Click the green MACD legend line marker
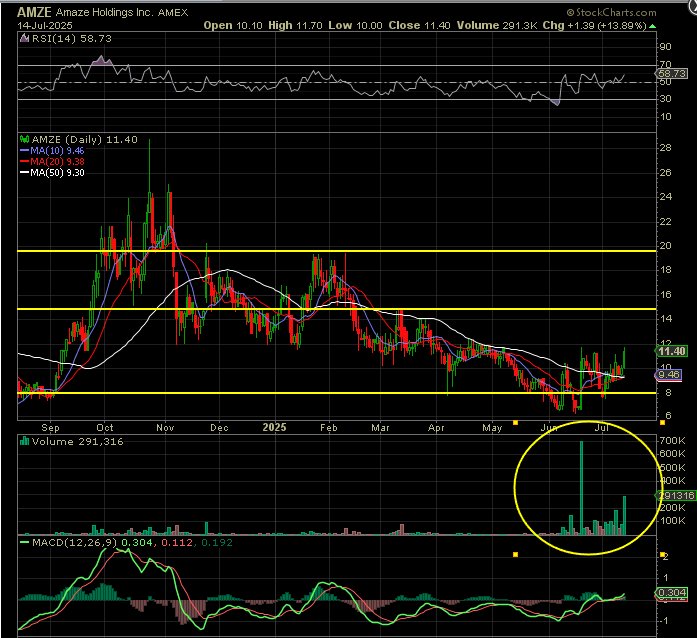This screenshot has height=638, width=697. pos(25,542)
